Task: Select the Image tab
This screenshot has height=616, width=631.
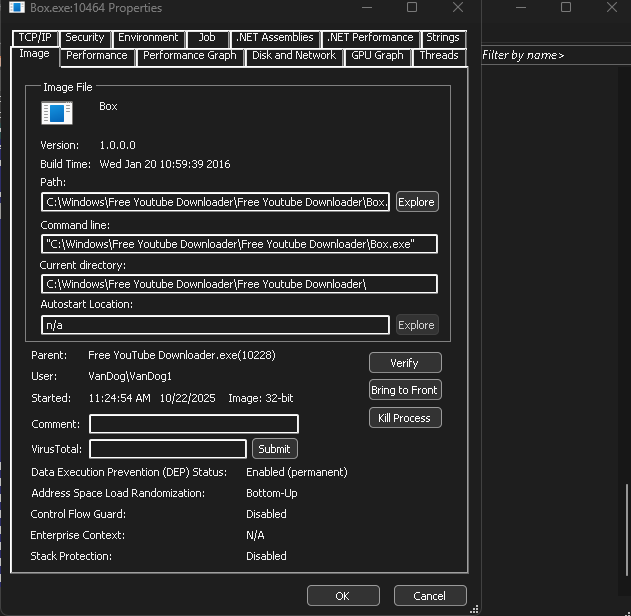Action: pyautogui.click(x=35, y=54)
